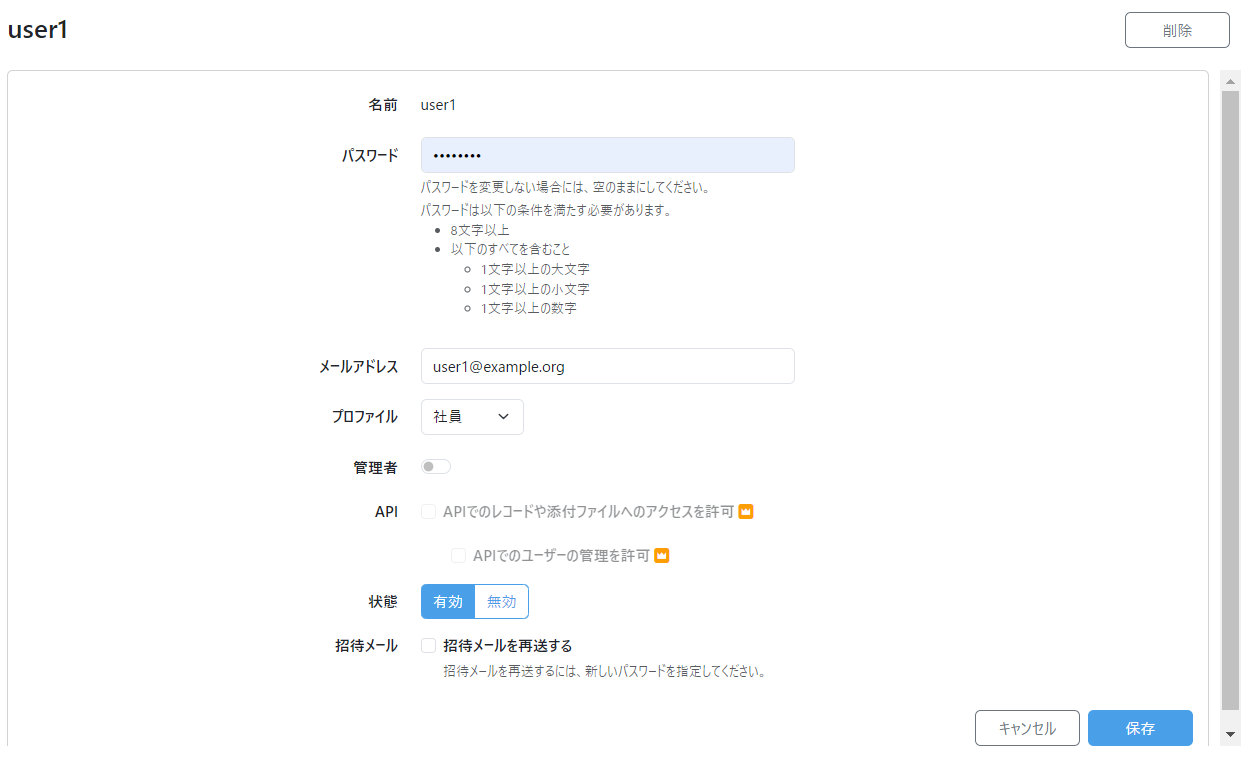
Task: Click crown icon beside ユーザーの管理を許可
Action: 661,555
